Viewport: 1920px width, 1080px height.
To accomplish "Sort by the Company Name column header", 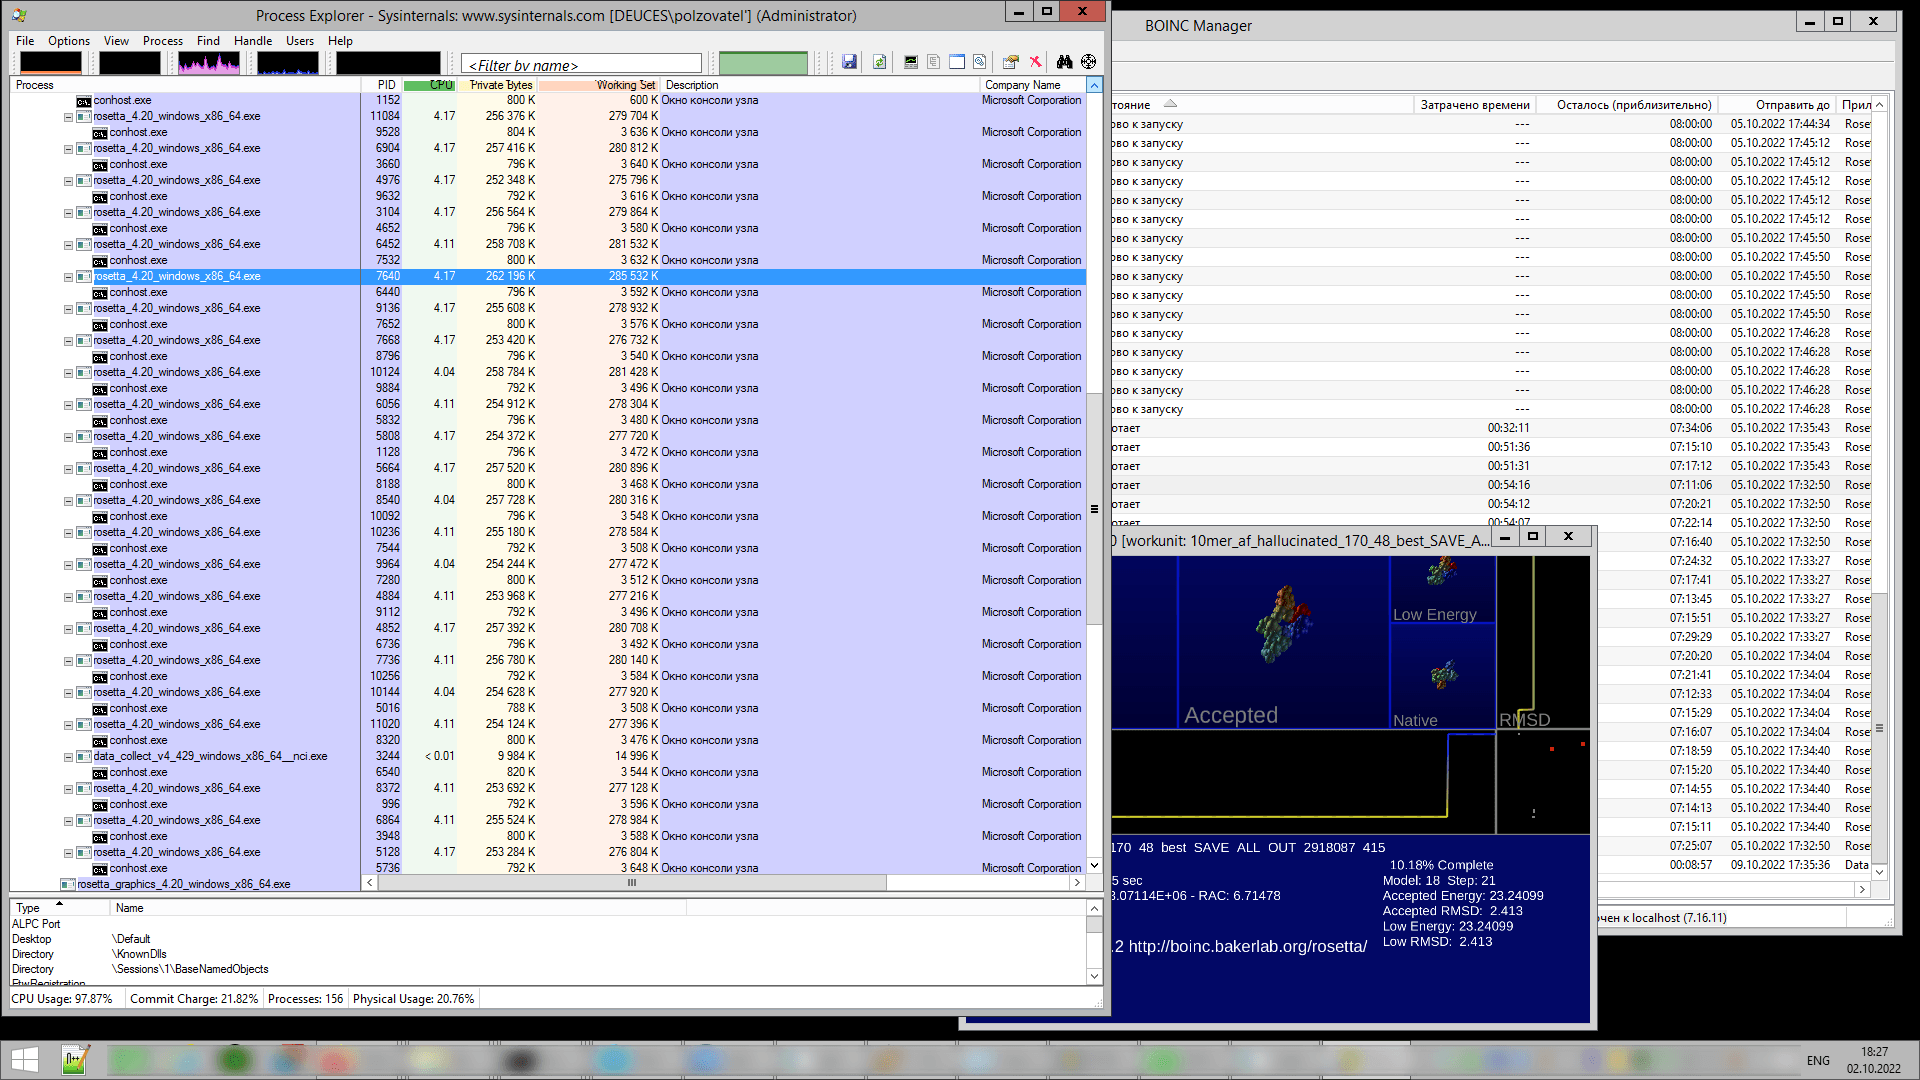I will [x=1022, y=85].
